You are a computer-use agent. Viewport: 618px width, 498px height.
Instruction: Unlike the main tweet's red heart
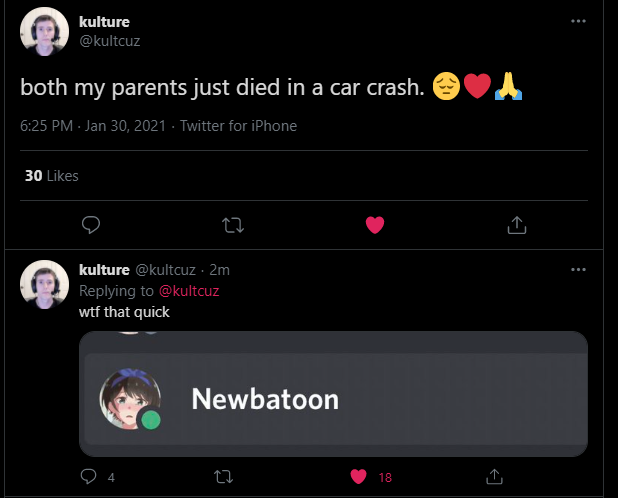click(x=375, y=225)
